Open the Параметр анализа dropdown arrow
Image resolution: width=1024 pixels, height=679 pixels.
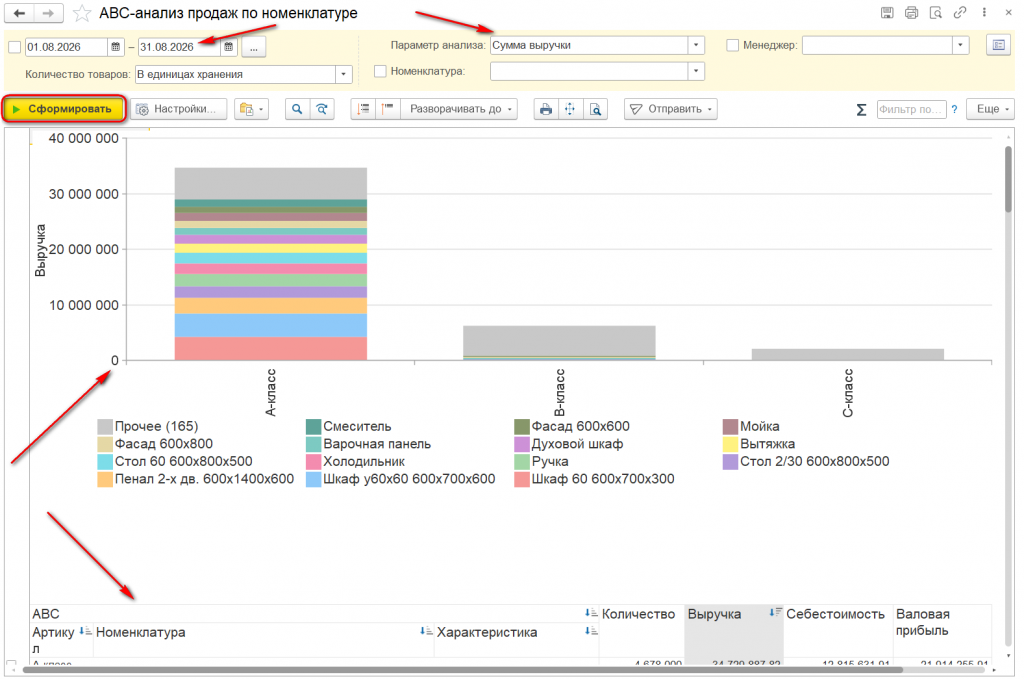[x=696, y=45]
